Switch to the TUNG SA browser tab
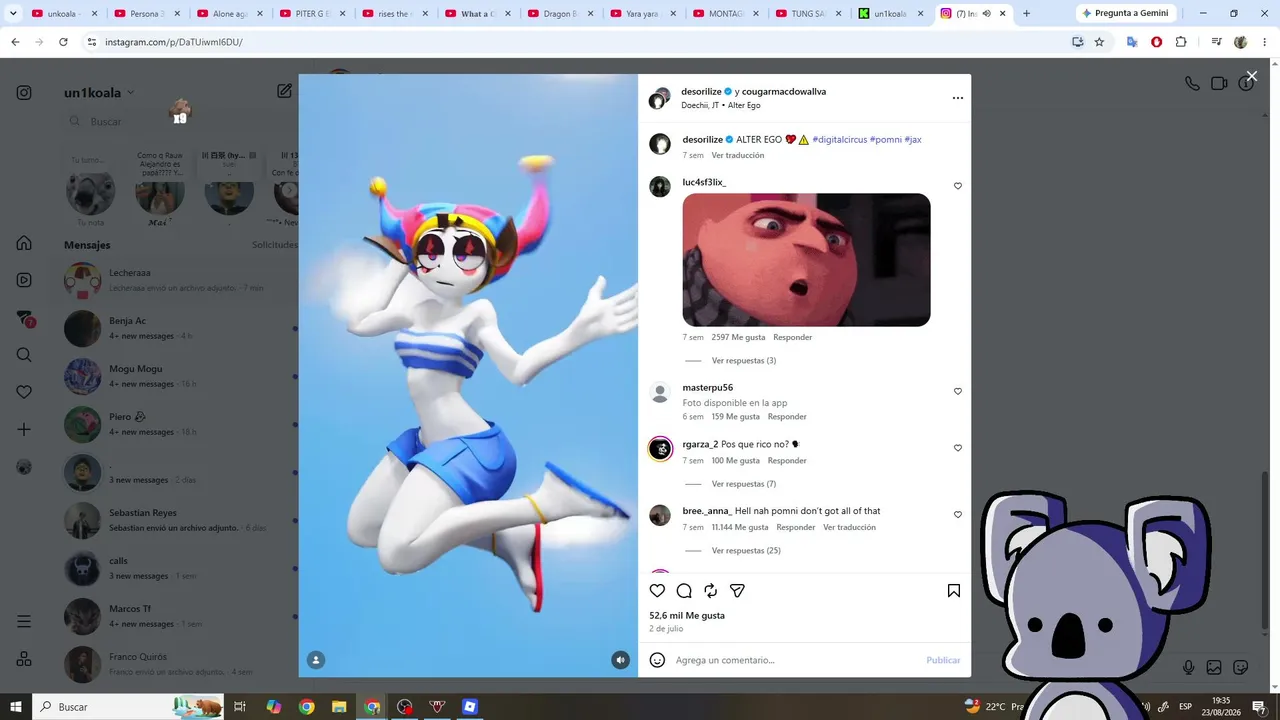 (810, 14)
